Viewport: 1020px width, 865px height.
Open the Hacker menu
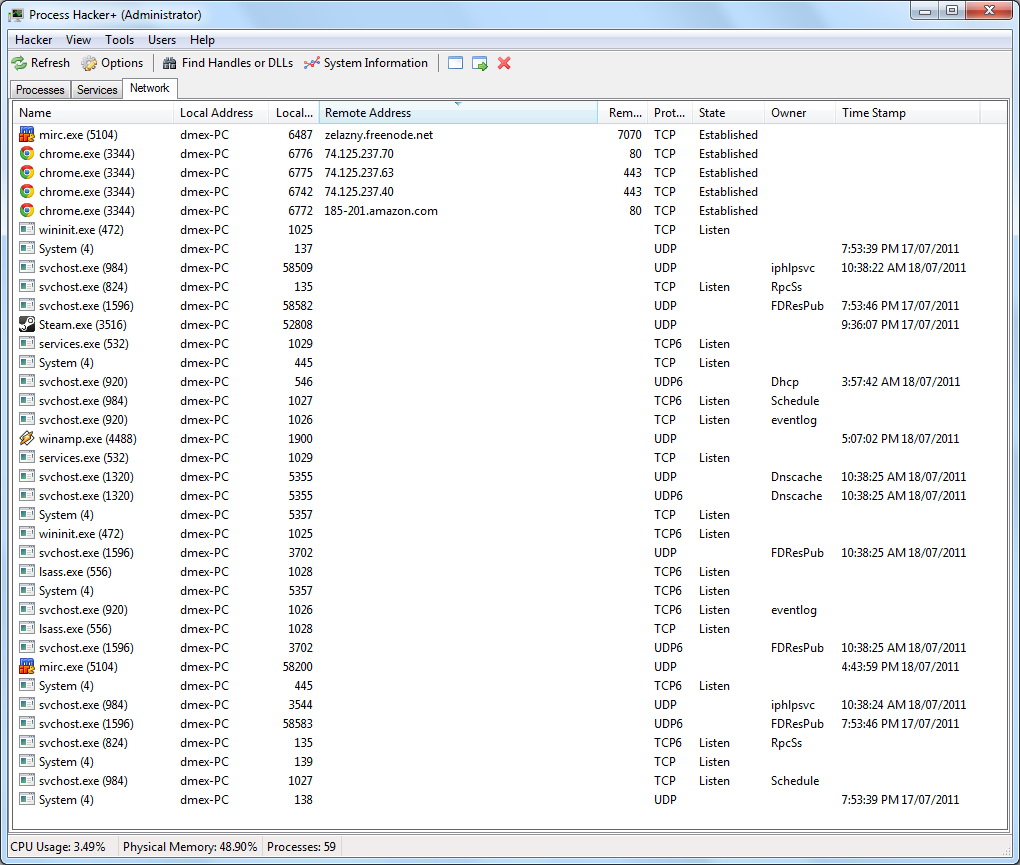point(33,40)
